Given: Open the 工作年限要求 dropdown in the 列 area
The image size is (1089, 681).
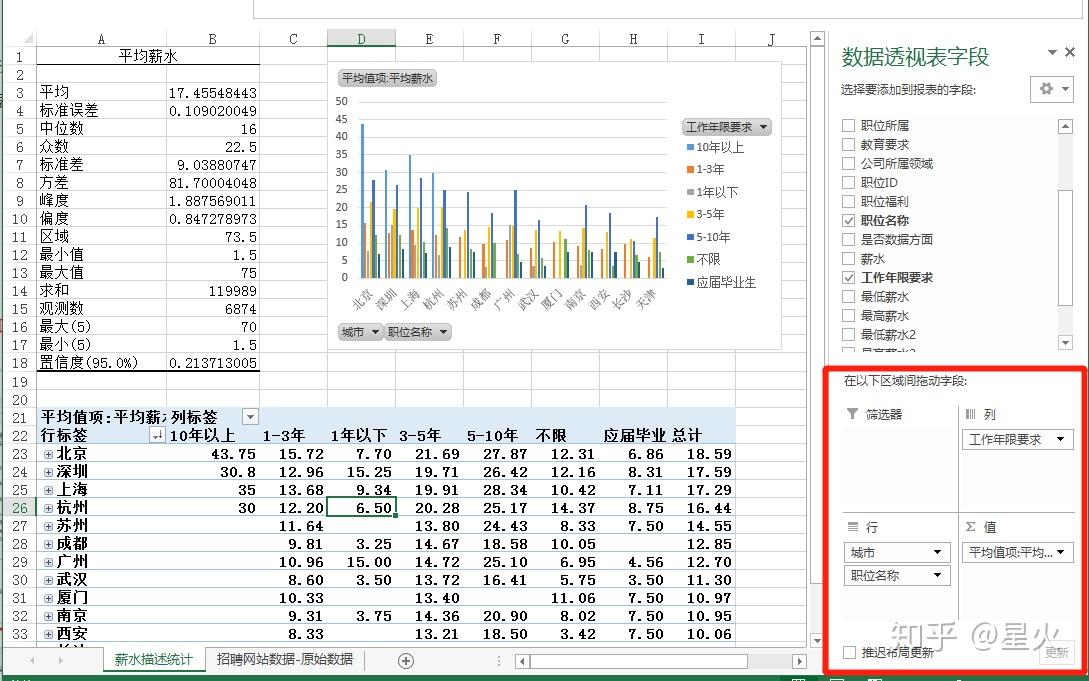Looking at the screenshot, I should click(x=1063, y=437).
